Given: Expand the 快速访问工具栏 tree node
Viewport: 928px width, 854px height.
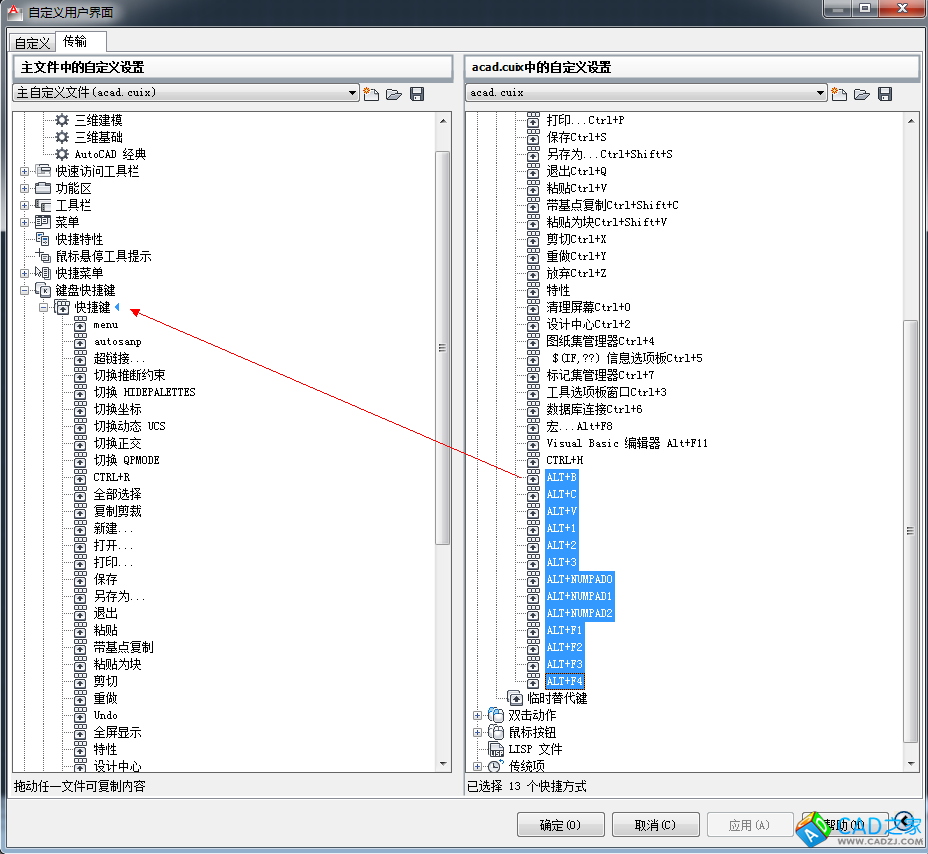Looking at the screenshot, I should point(24,171).
